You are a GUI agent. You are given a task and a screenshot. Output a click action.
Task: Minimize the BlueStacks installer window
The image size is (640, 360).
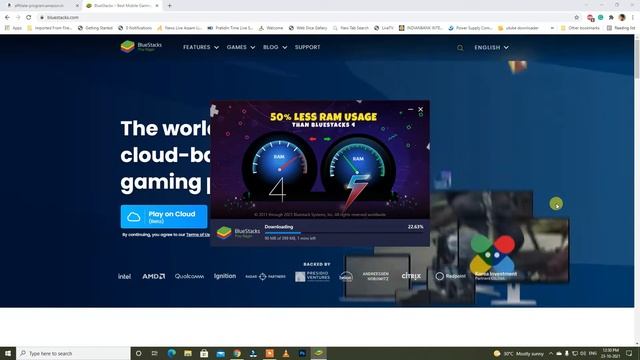(x=411, y=109)
